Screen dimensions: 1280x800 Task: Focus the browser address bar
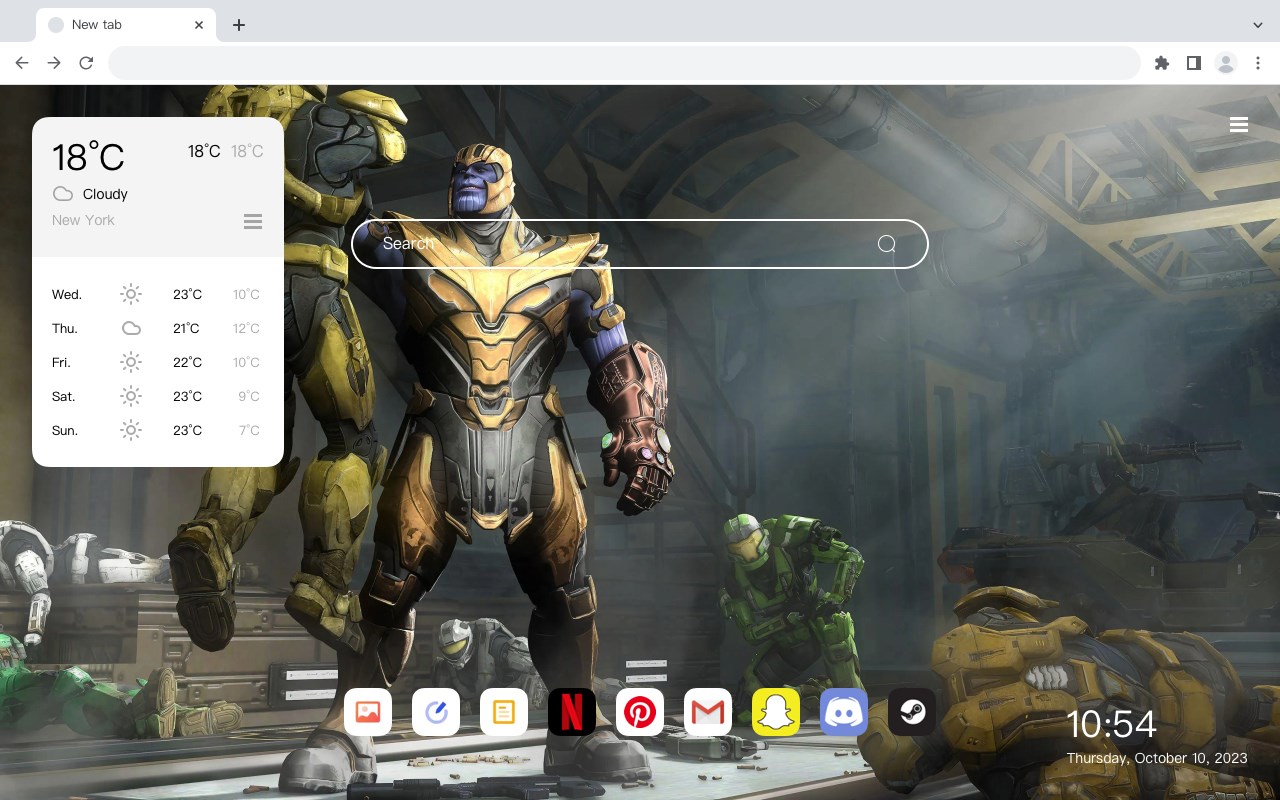pos(624,63)
